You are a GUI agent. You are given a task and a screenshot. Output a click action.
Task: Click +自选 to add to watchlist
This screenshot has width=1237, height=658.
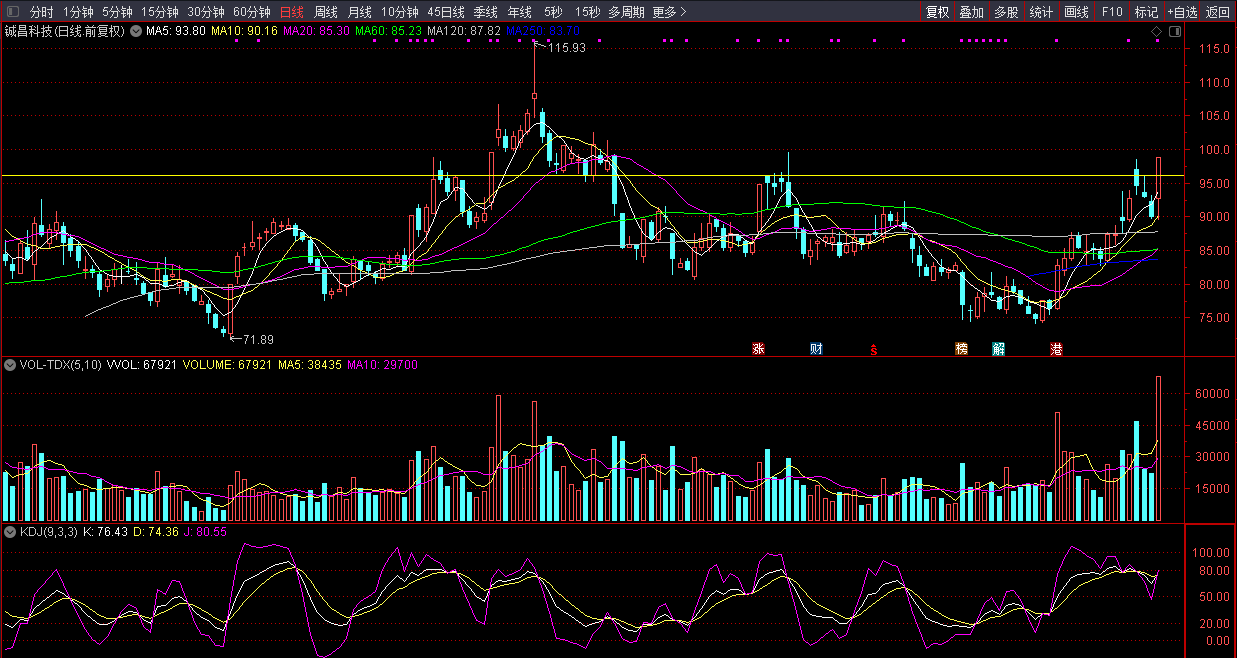(x=1181, y=12)
